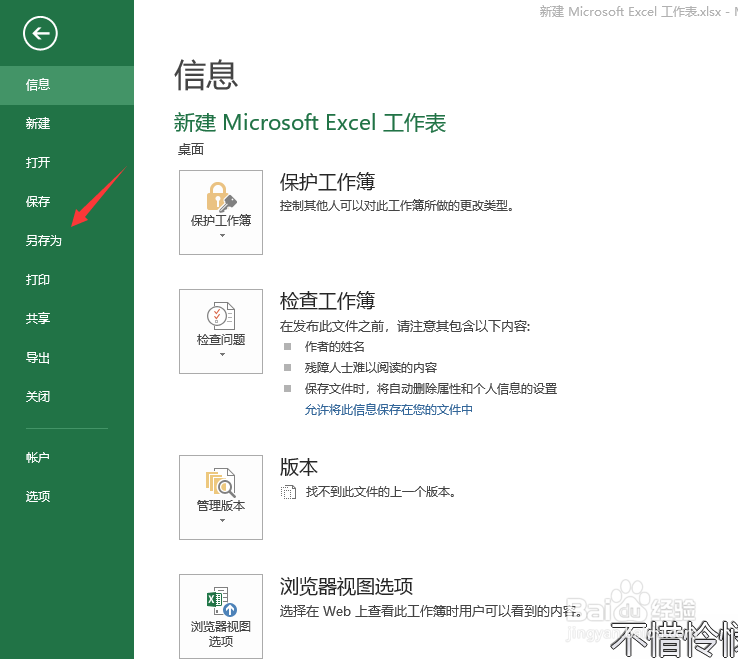Click the 浏览器视图选项 section heading
Viewport: 738px width, 659px height.
click(346, 587)
